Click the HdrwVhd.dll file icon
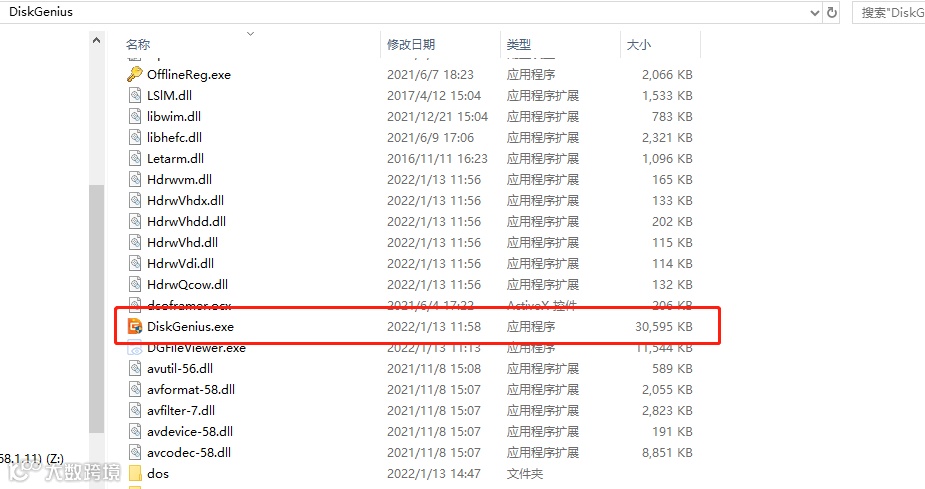 click(135, 242)
